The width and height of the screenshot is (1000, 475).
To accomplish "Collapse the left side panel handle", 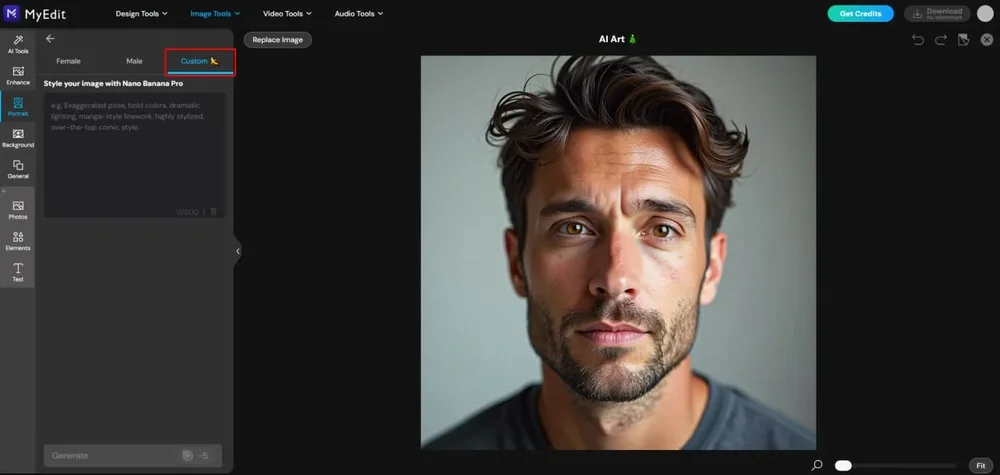I will [x=237, y=251].
